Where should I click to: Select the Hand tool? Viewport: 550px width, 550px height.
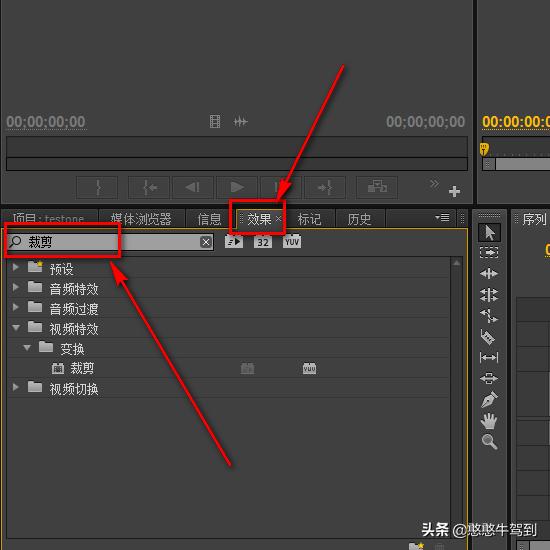pyautogui.click(x=489, y=421)
